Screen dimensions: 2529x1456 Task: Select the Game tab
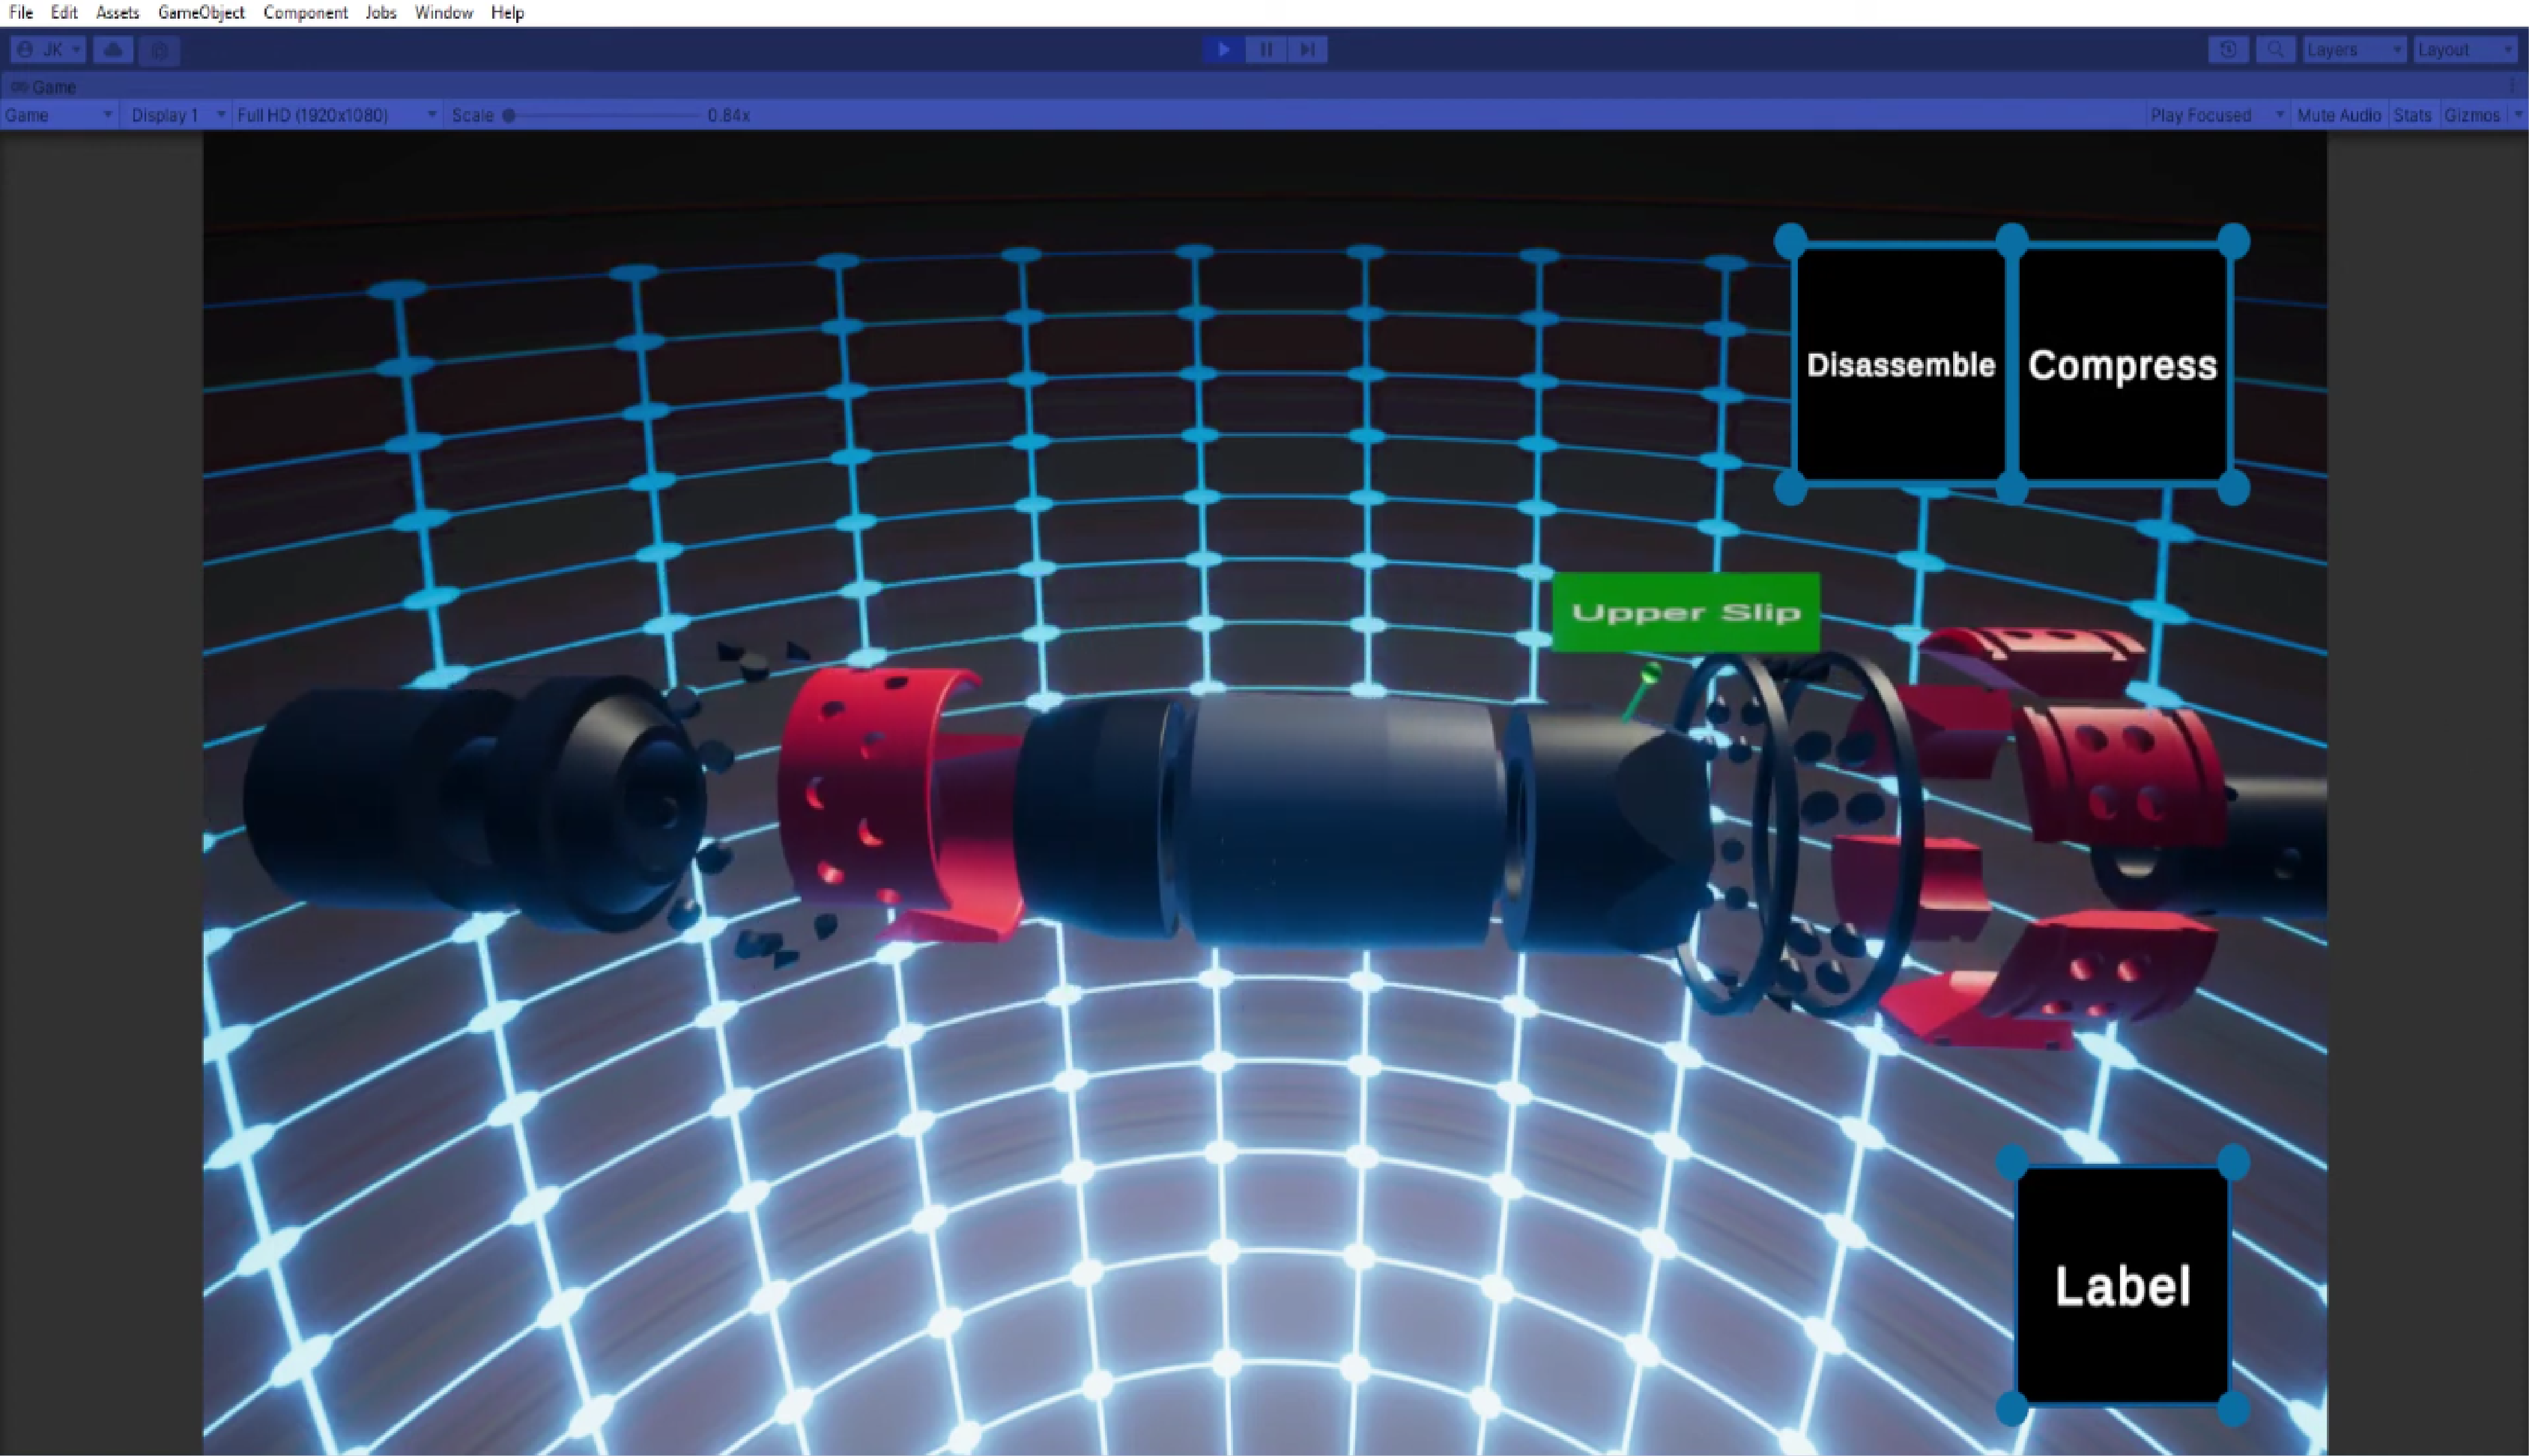44,87
